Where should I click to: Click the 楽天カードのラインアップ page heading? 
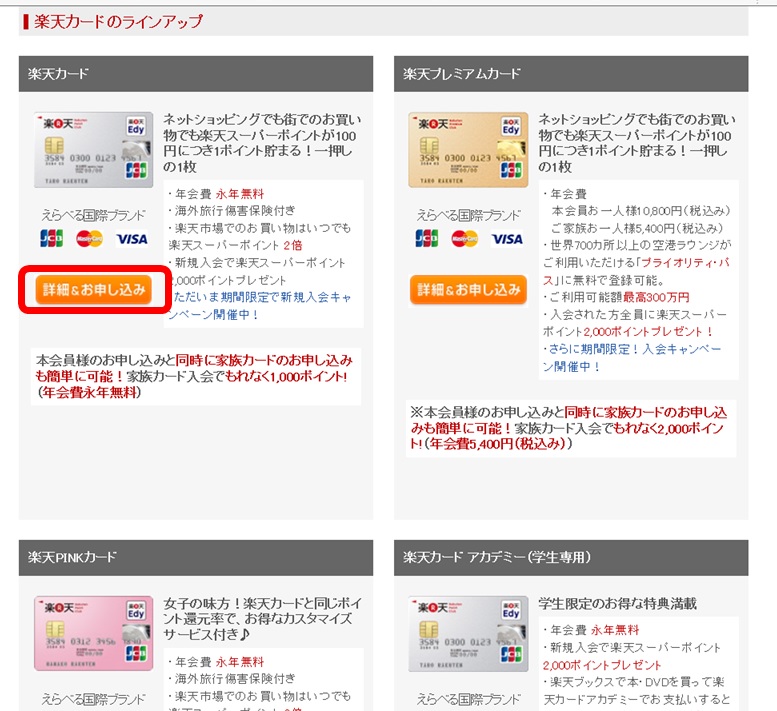(118, 21)
